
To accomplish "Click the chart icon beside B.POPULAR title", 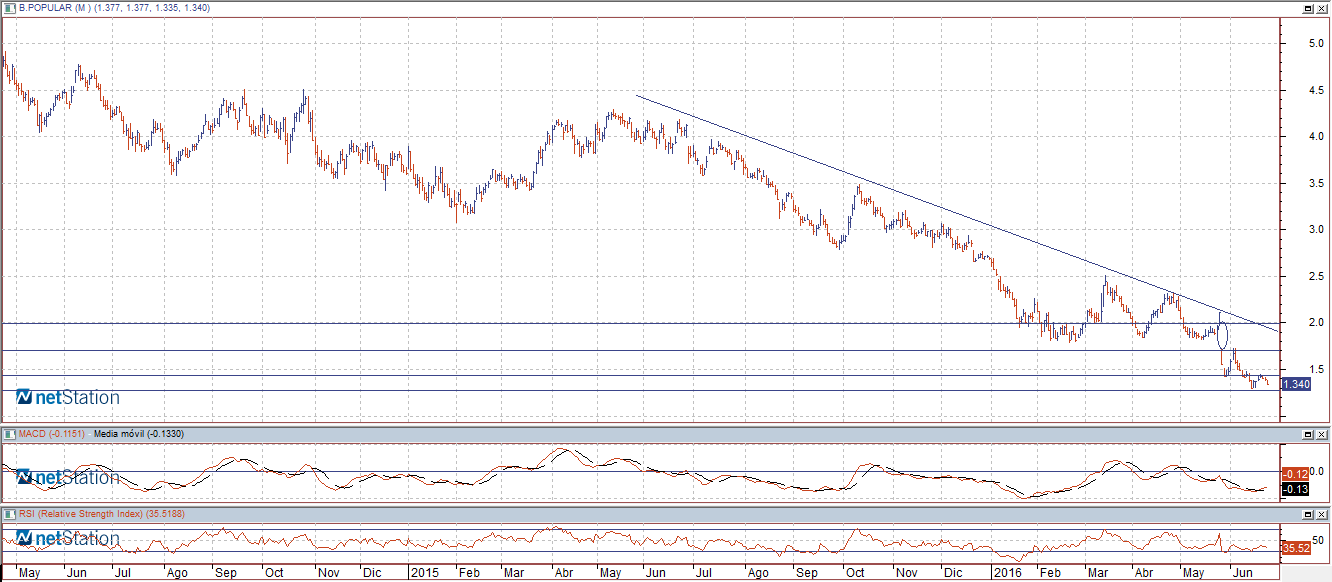I will click(9, 7).
